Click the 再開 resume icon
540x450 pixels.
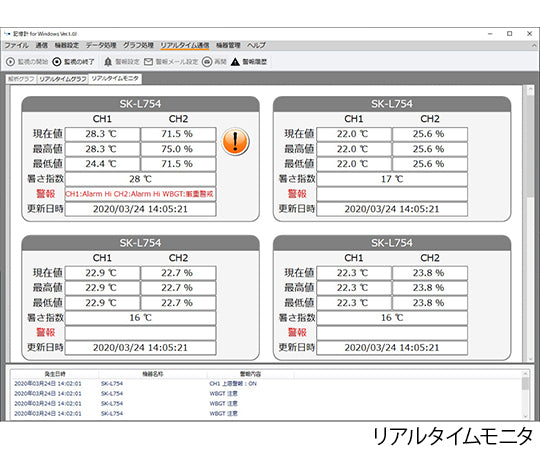tap(207, 62)
